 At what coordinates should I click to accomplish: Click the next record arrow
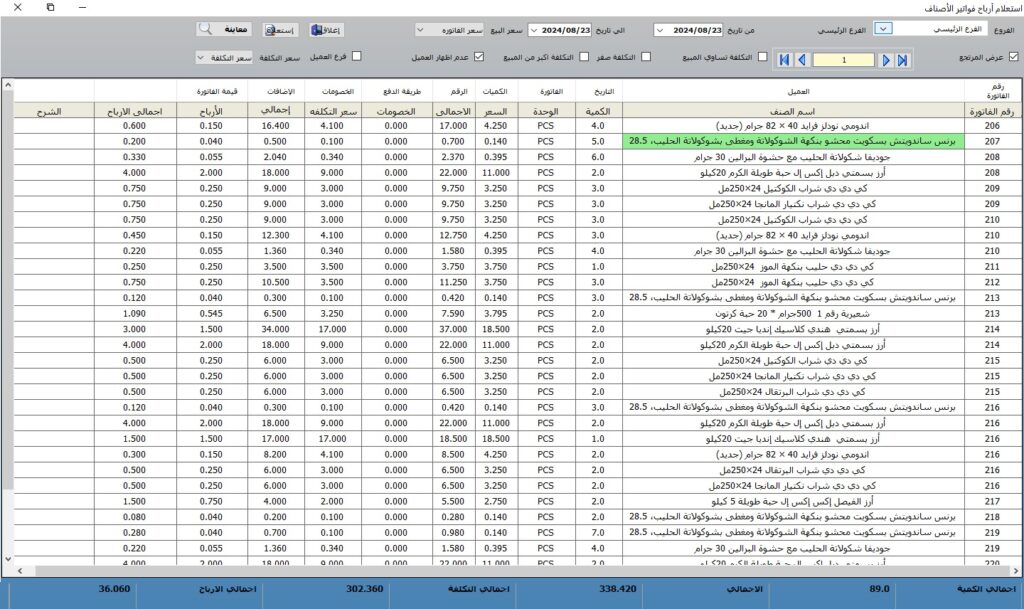[x=886, y=60]
